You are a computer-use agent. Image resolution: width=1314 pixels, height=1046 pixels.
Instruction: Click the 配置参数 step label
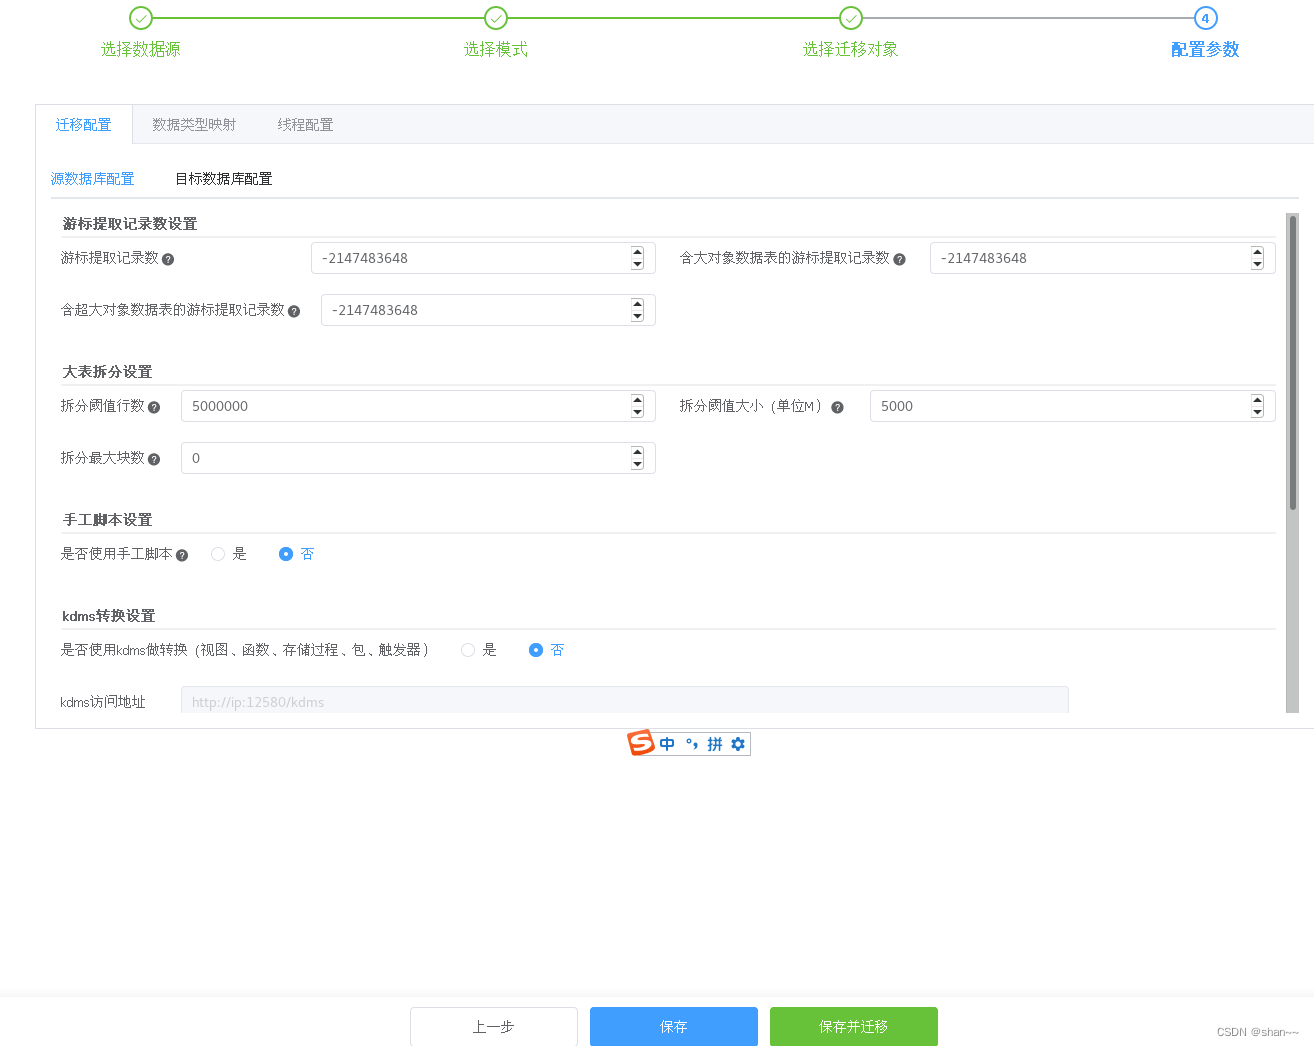[1205, 49]
